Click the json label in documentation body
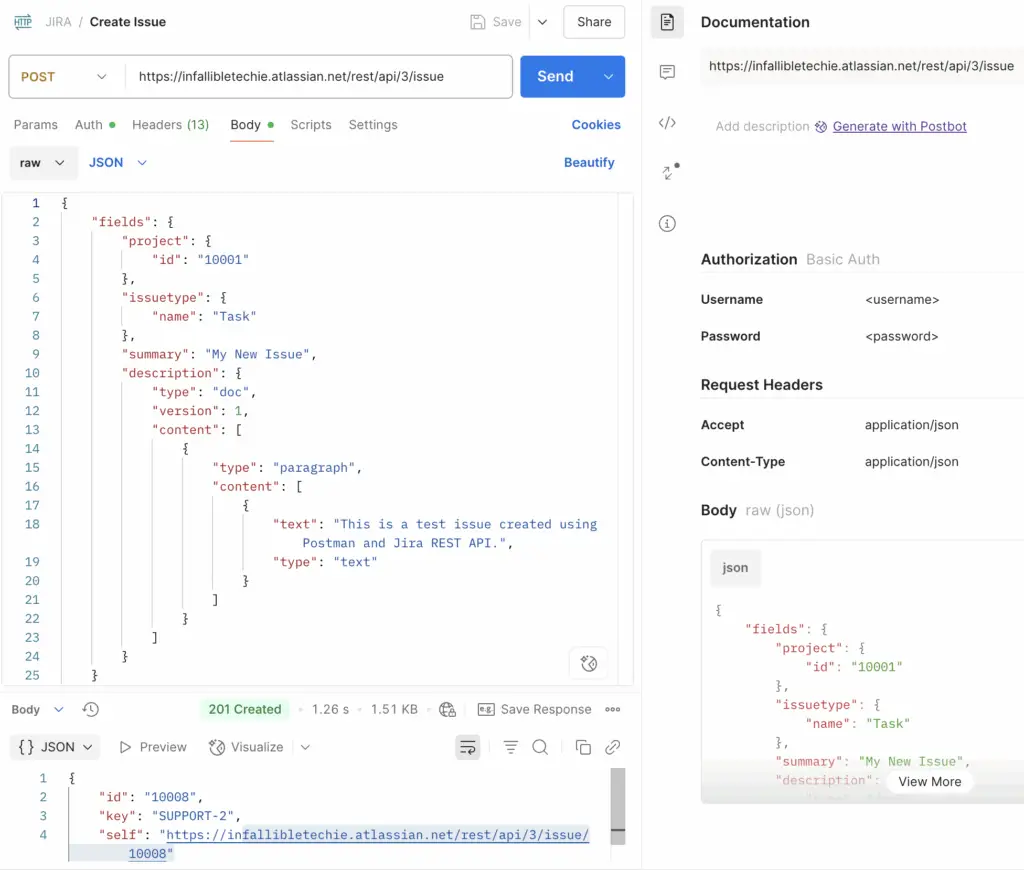 pyautogui.click(x=735, y=568)
